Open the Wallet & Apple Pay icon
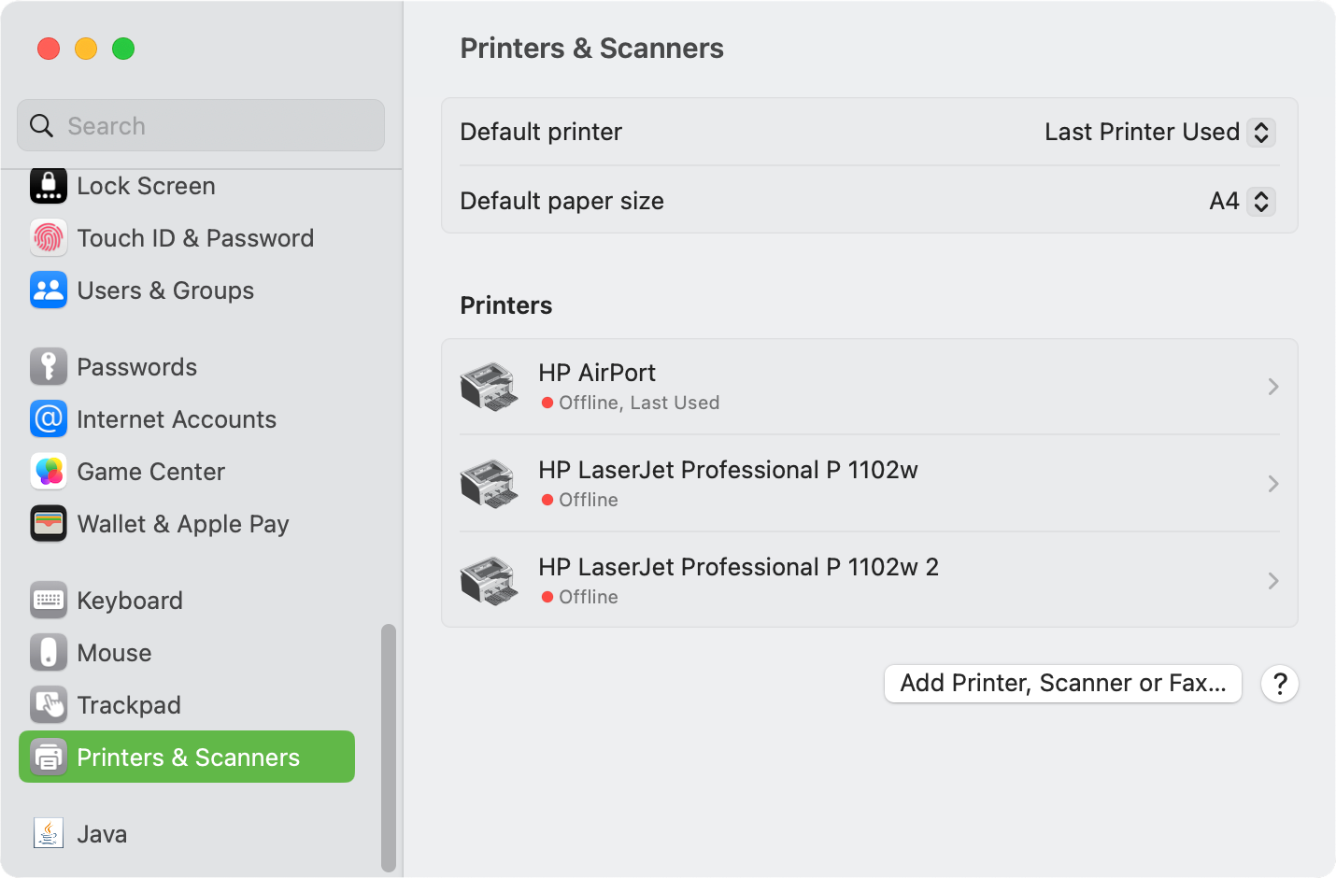The width and height of the screenshot is (1336, 878). (48, 524)
